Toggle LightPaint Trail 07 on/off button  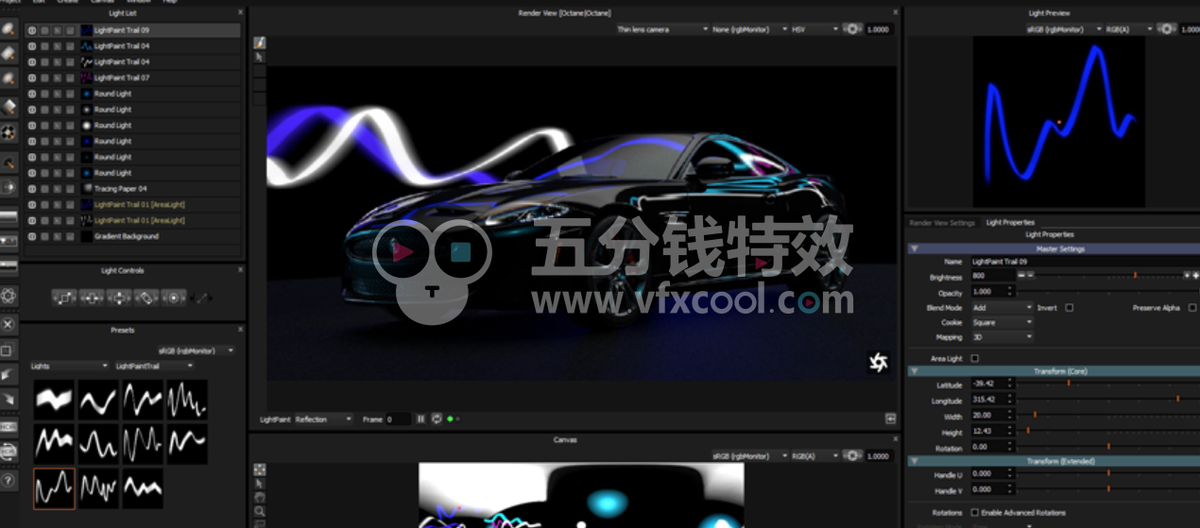click(x=32, y=77)
